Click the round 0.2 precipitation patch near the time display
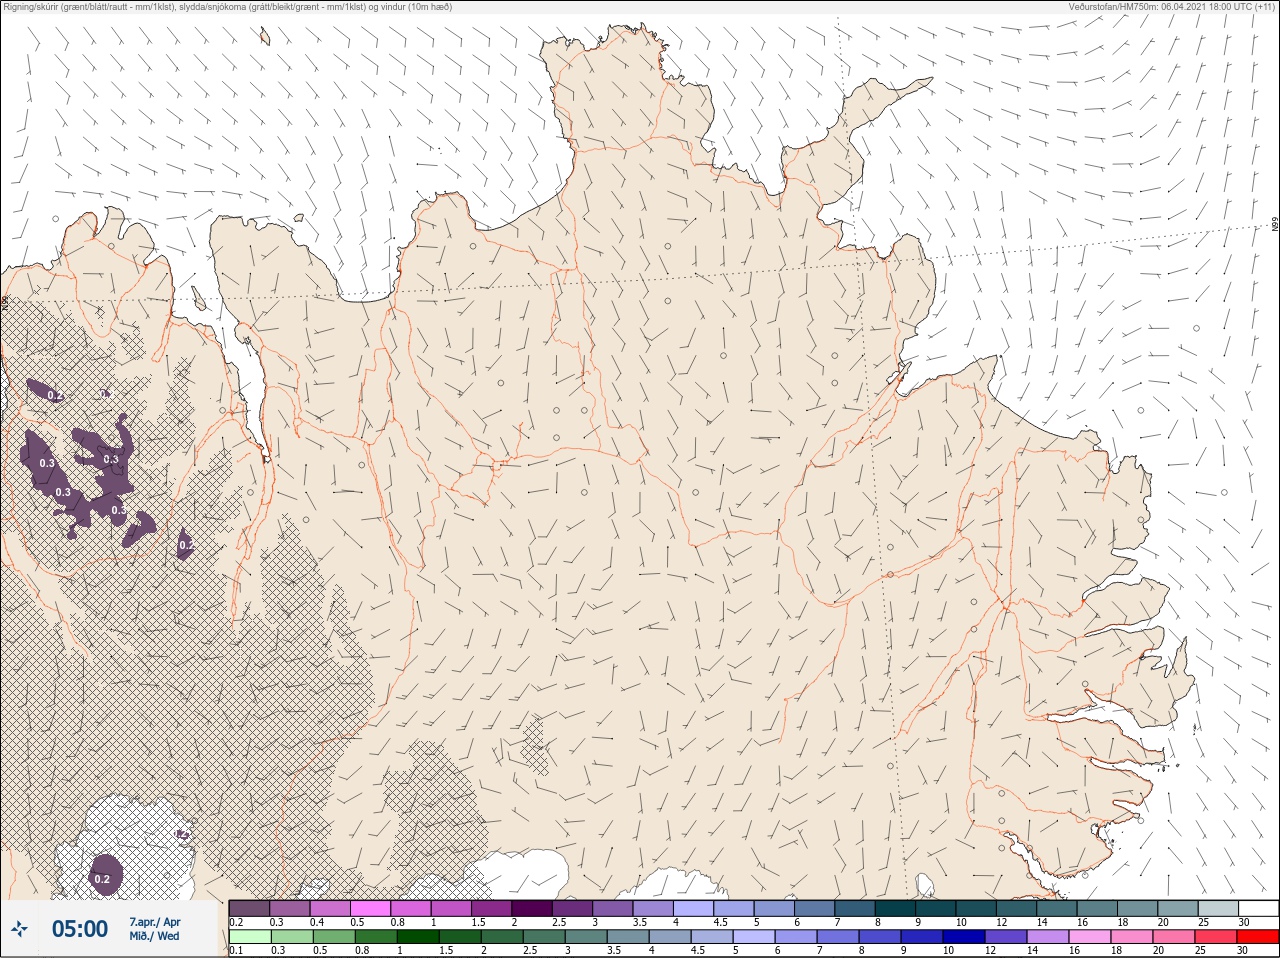This screenshot has height=958, width=1280. pyautogui.click(x=105, y=873)
